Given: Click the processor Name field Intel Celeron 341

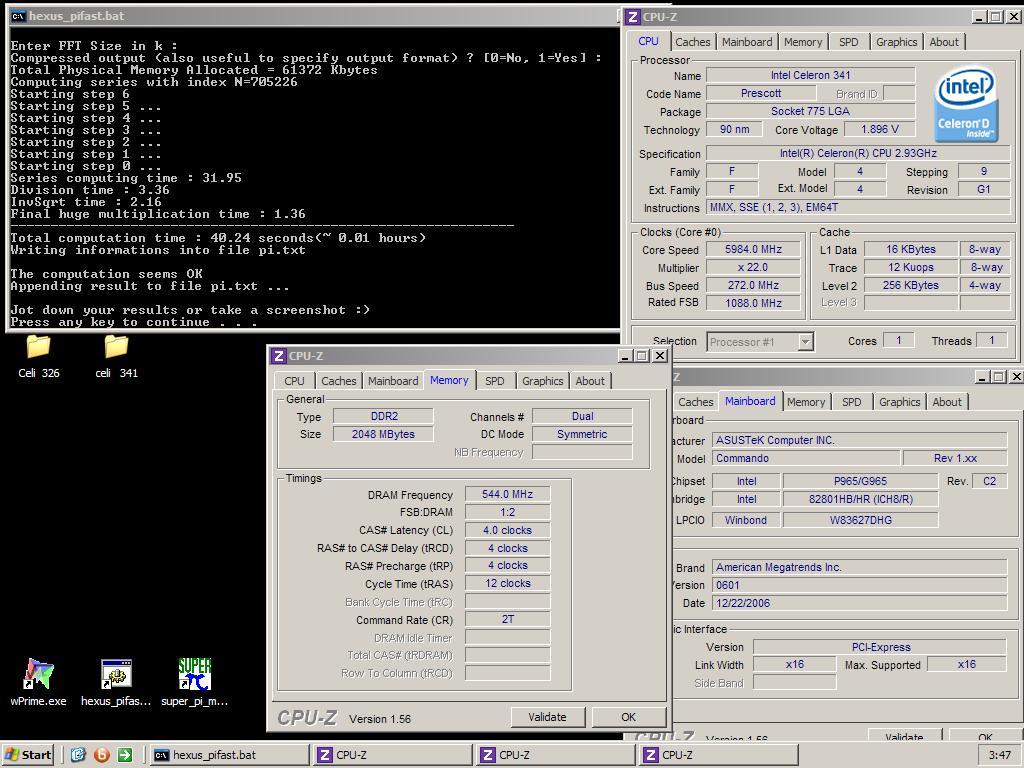Looking at the screenshot, I should tap(810, 75).
